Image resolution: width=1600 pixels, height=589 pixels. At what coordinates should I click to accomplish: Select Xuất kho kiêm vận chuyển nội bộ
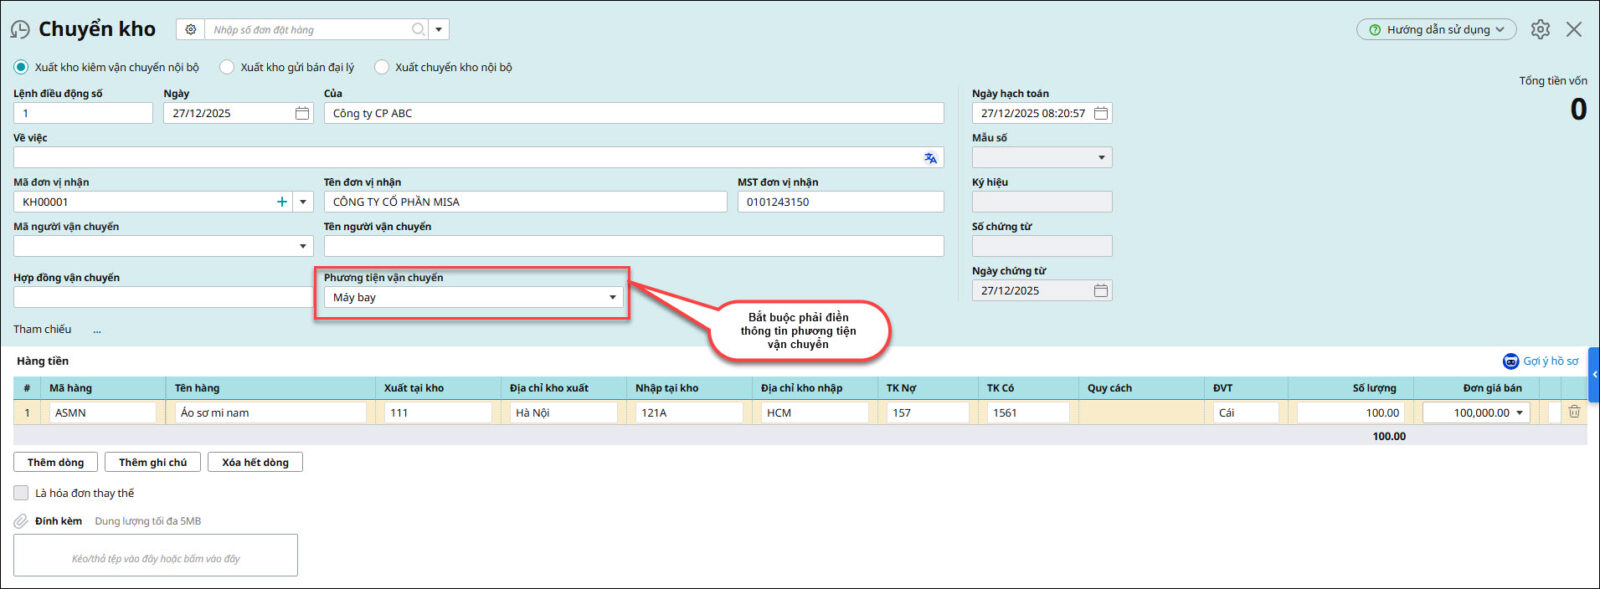click(x=21, y=67)
